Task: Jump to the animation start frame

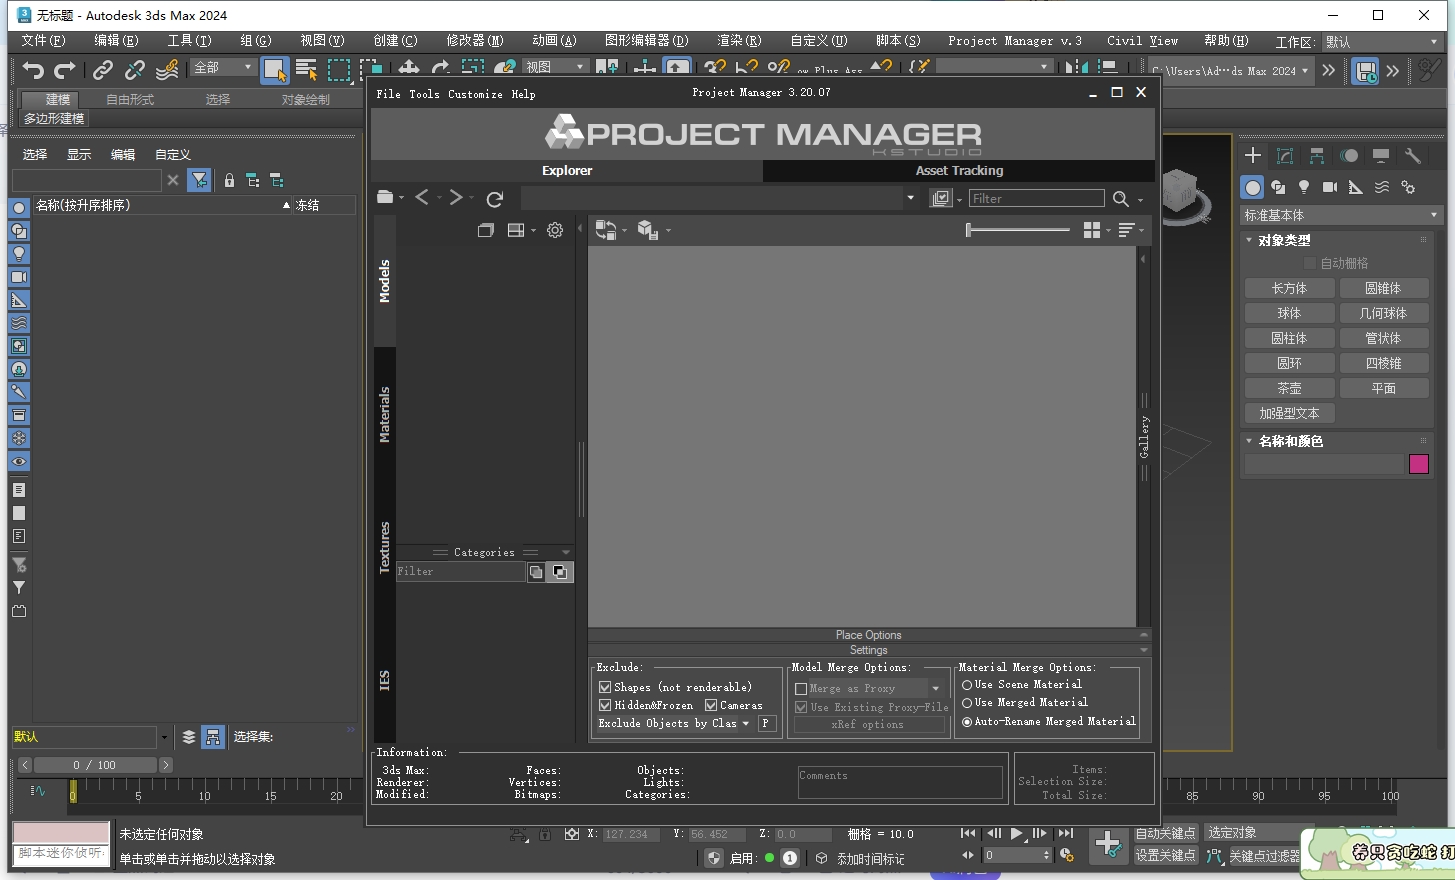Action: (x=968, y=833)
